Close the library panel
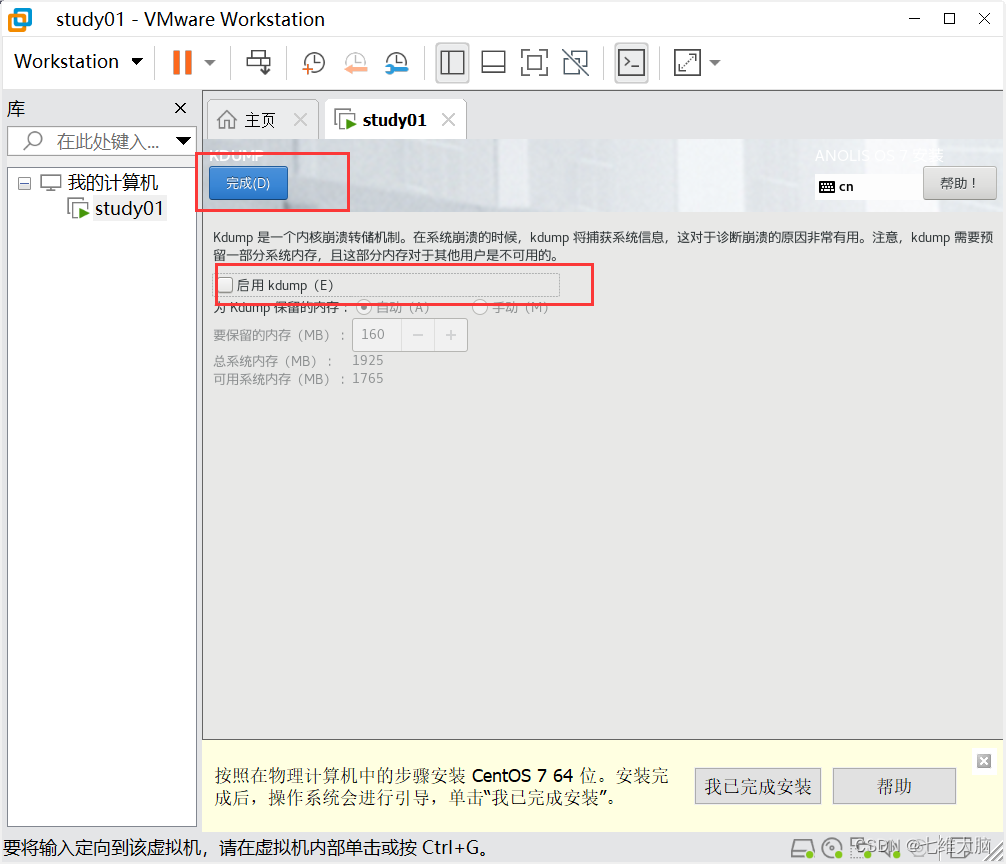The width and height of the screenshot is (1006, 864). pos(181,108)
